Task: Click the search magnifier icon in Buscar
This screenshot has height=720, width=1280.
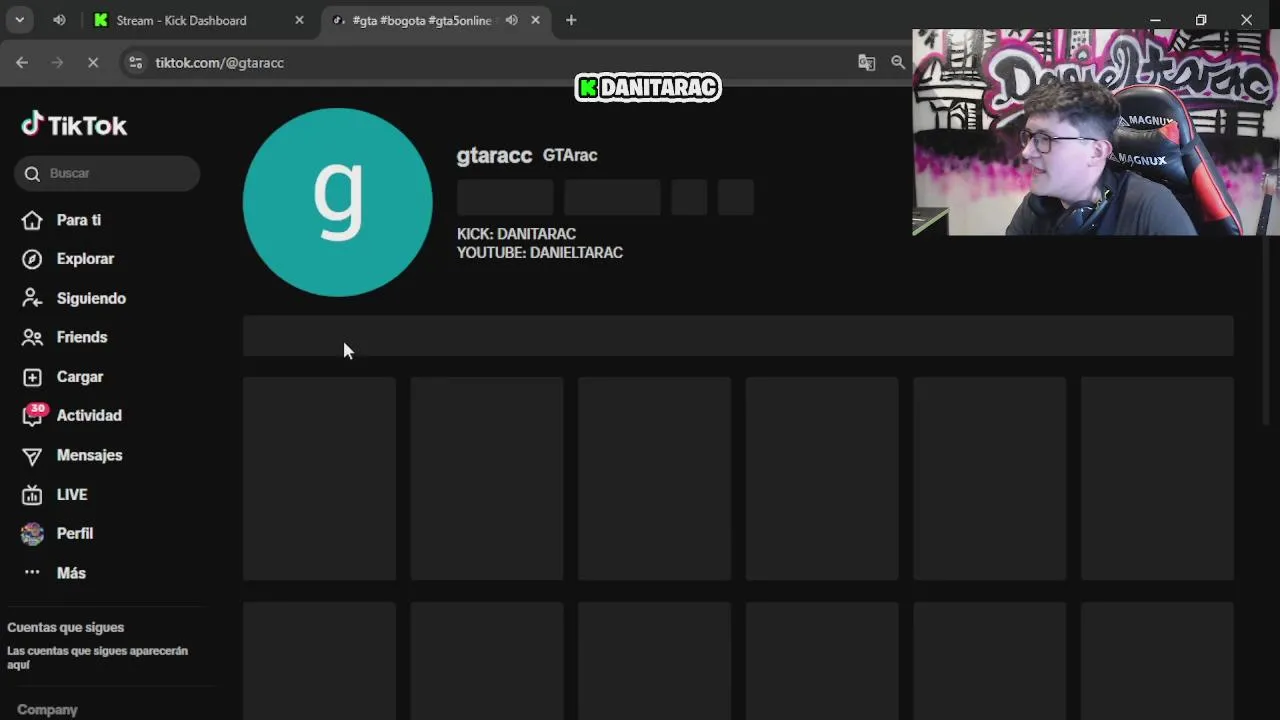Action: point(32,173)
